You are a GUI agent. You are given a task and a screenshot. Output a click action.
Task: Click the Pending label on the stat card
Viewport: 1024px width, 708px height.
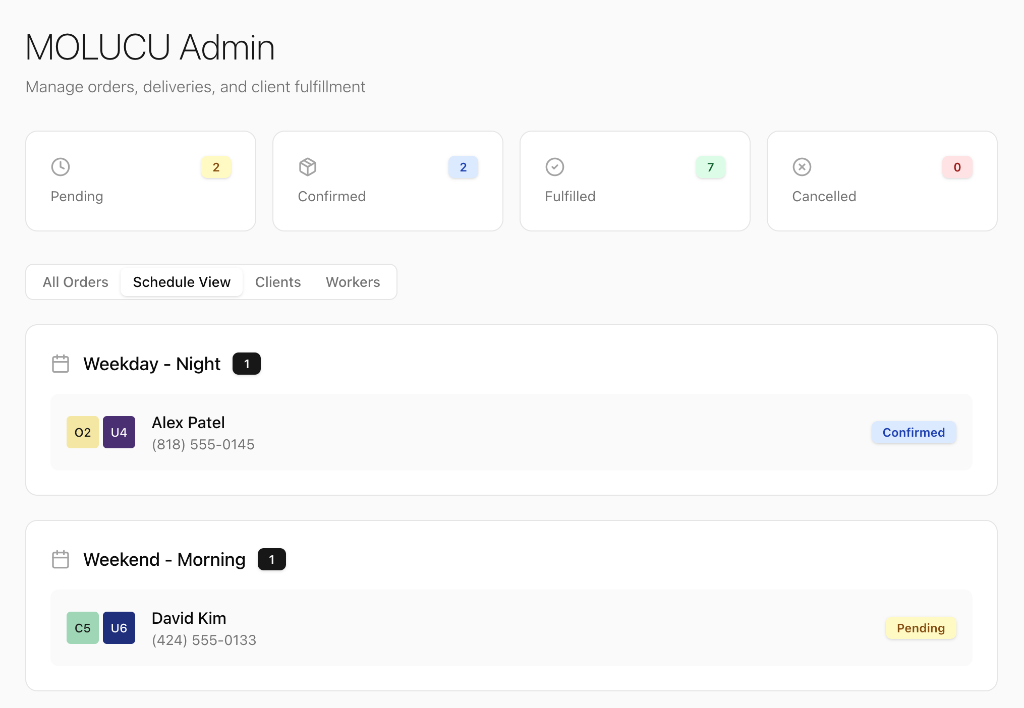(77, 197)
